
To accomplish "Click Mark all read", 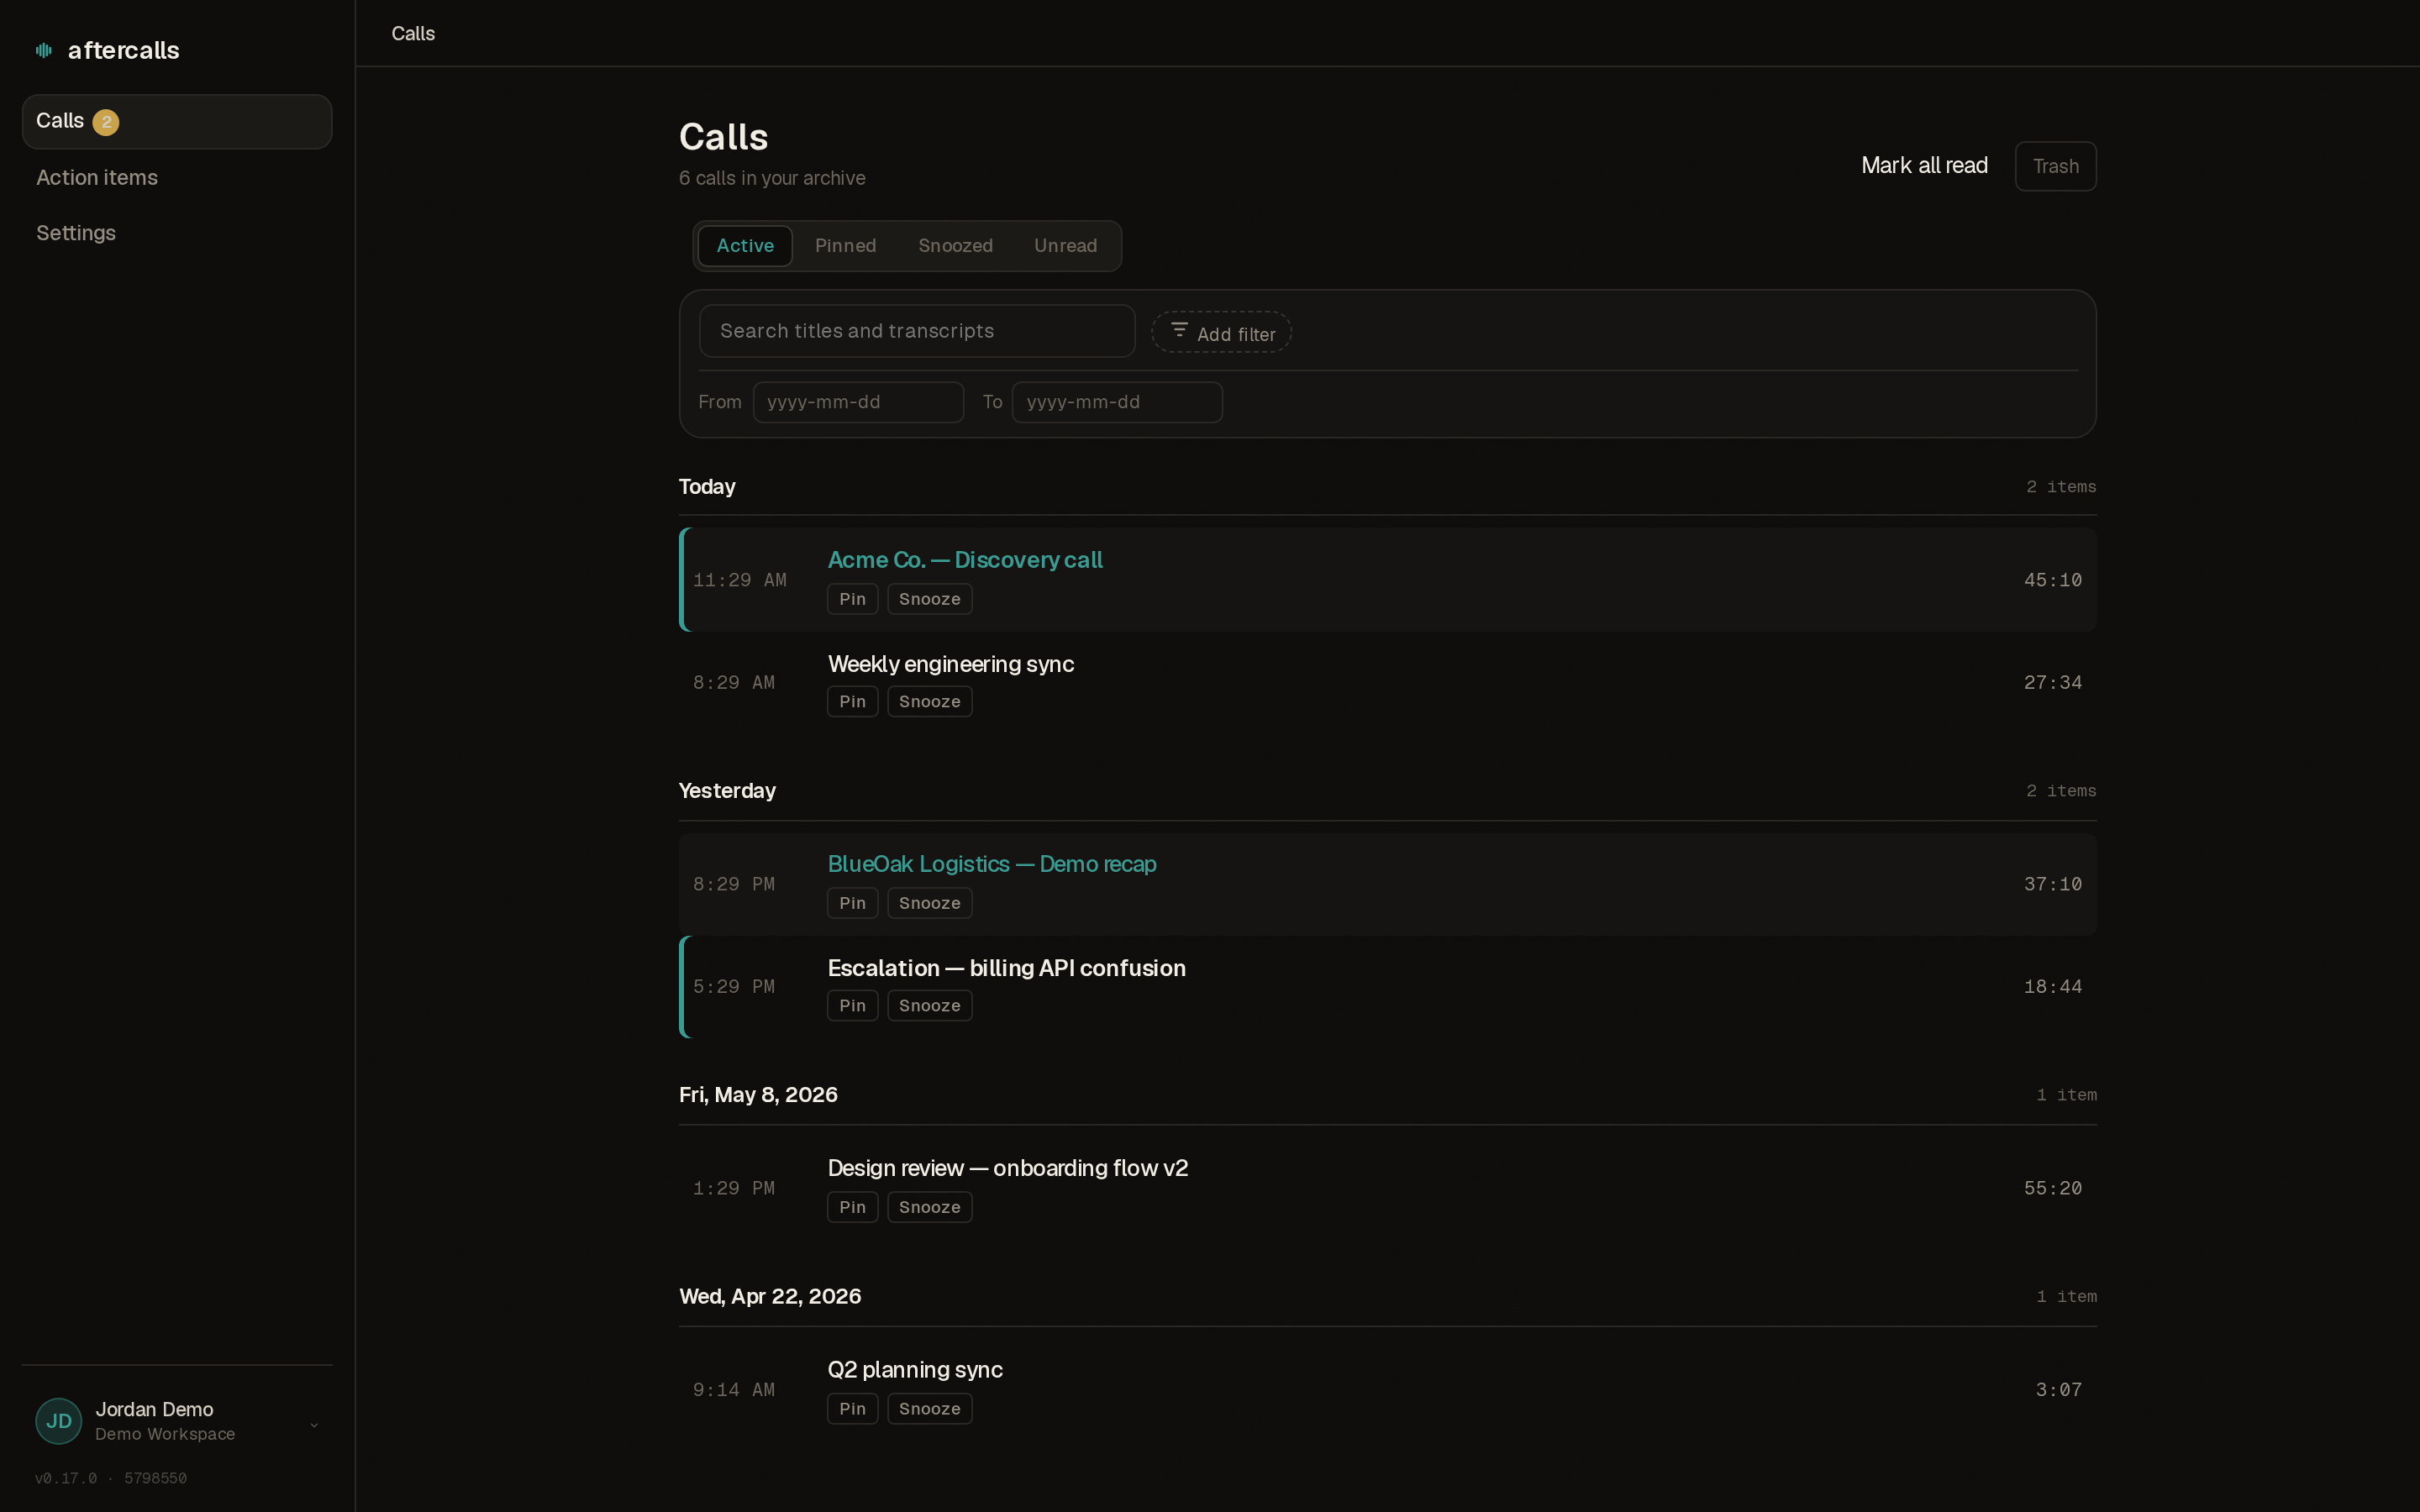I will (1924, 166).
